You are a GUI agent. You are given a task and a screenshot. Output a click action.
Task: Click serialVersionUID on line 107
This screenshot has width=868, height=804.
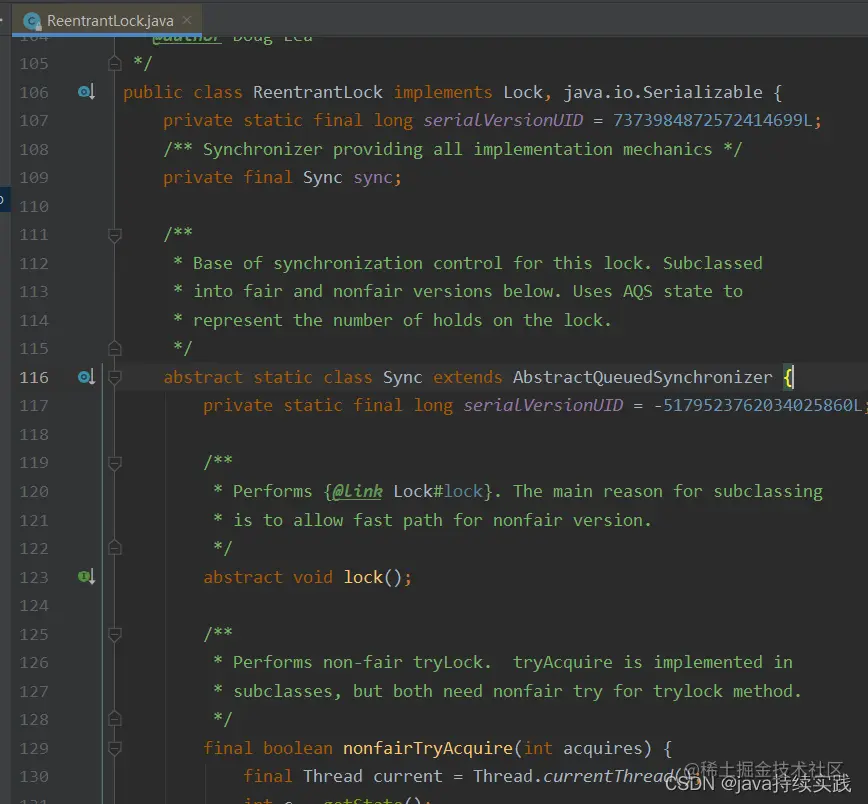click(503, 120)
